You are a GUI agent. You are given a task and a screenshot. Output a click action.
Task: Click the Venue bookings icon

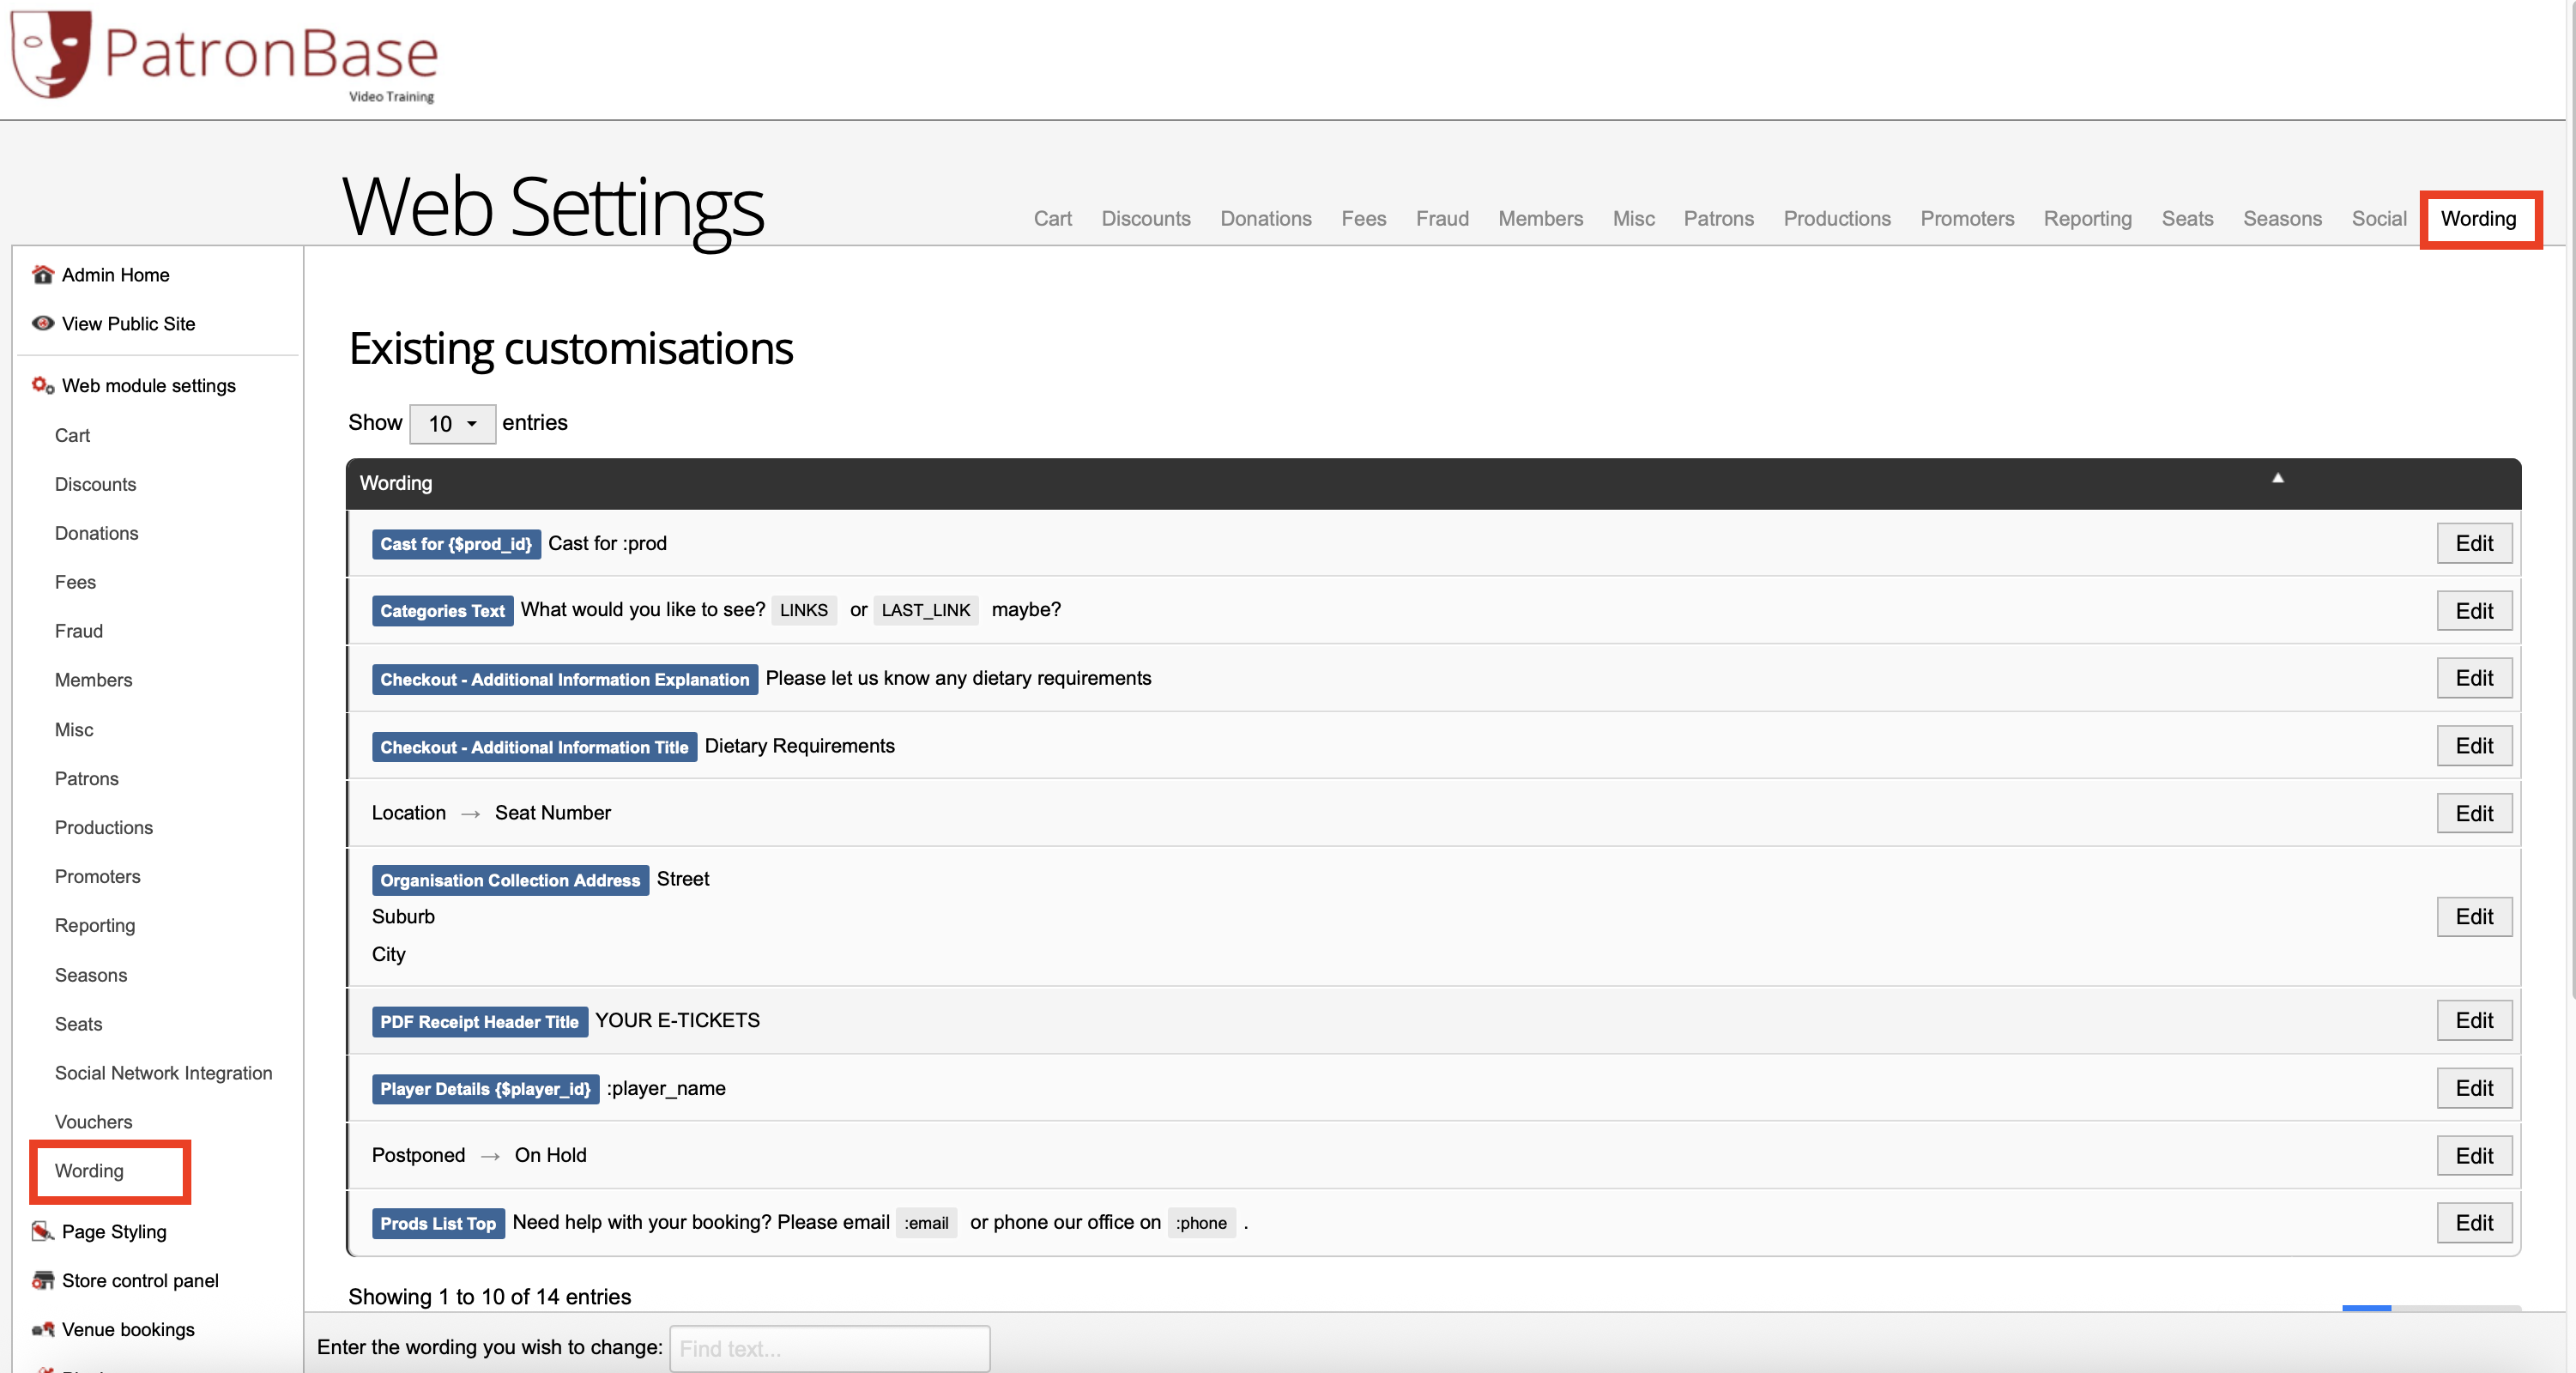tap(42, 1329)
